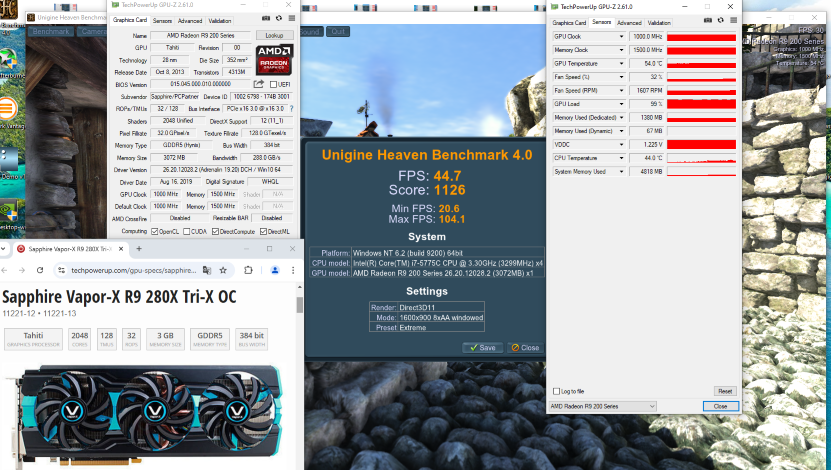Click the AMD Radeon Graphics logo

pyautogui.click(x=274, y=59)
